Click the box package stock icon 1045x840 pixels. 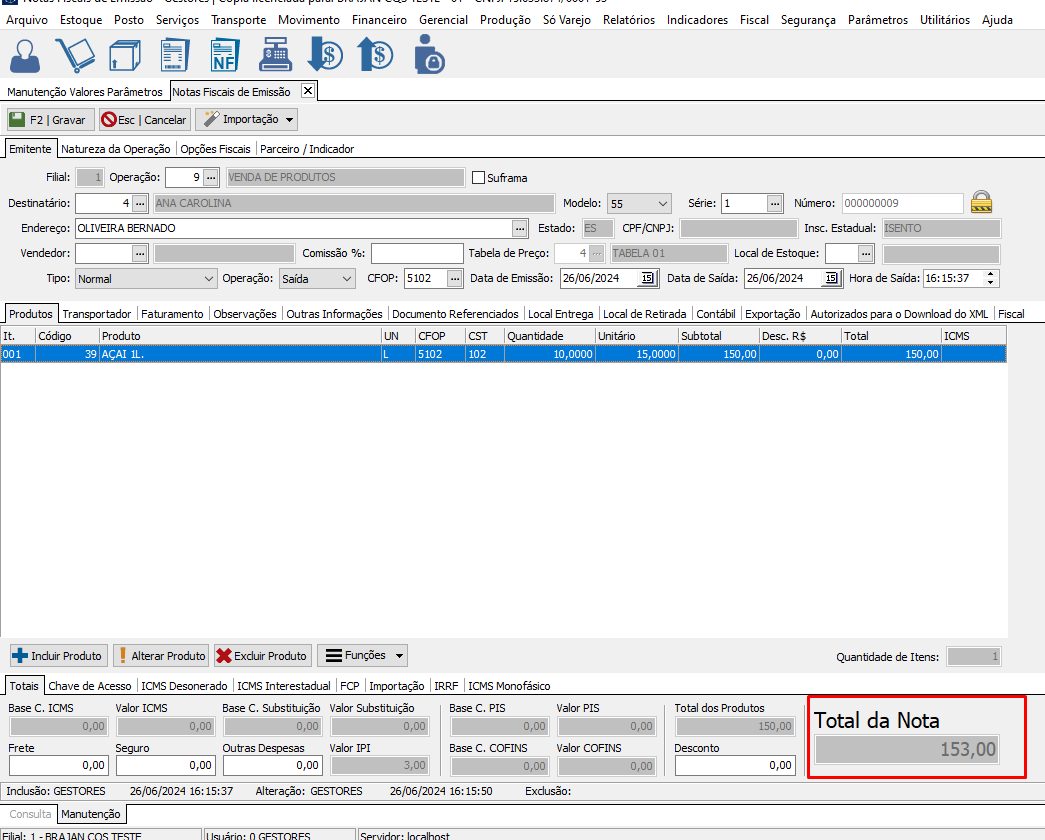point(124,55)
